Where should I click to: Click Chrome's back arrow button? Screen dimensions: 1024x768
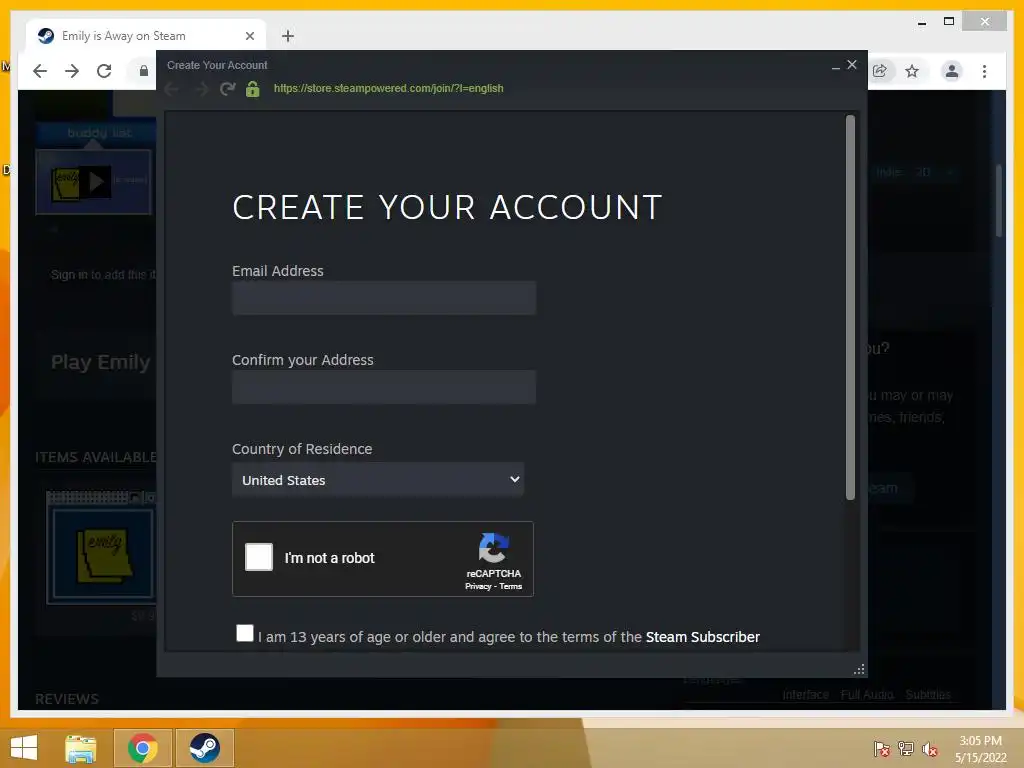(40, 71)
